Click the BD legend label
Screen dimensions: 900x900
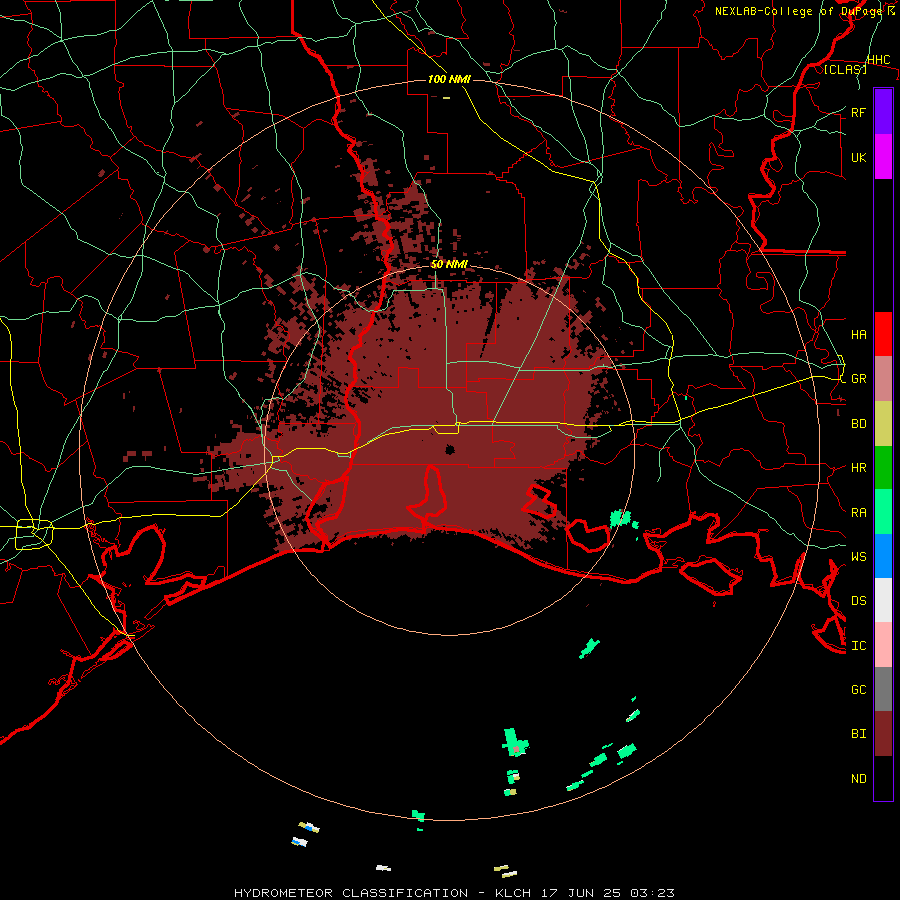click(858, 424)
